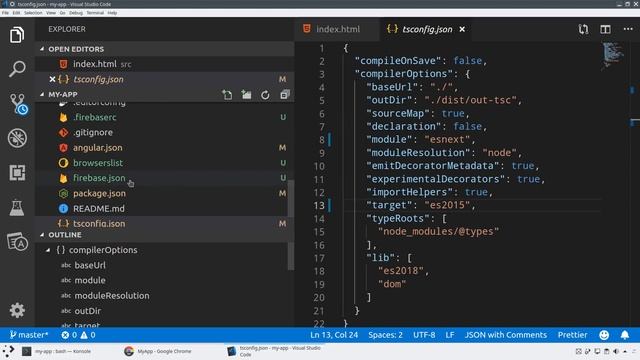Open changes compare icon in editor toolbar

[583, 29]
